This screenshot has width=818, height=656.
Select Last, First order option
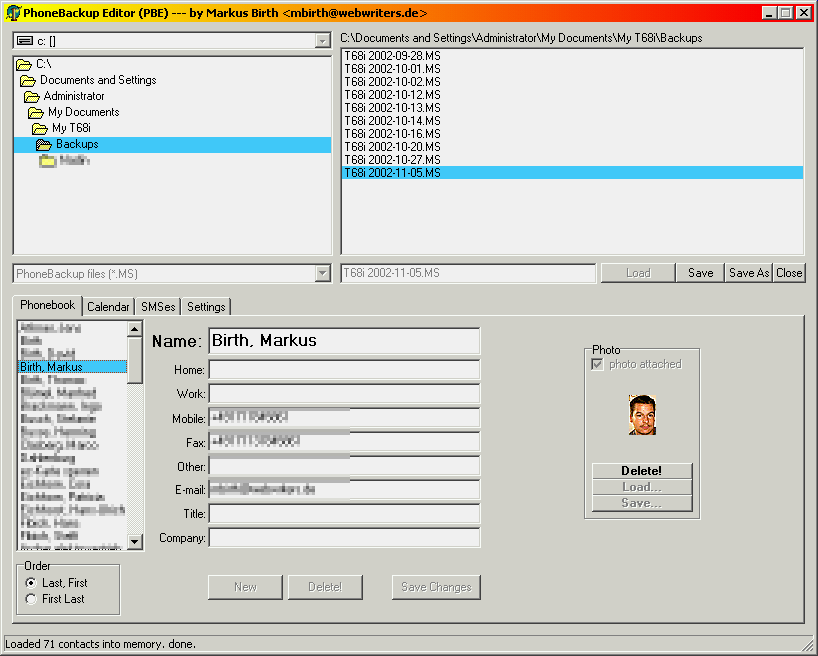click(32, 583)
